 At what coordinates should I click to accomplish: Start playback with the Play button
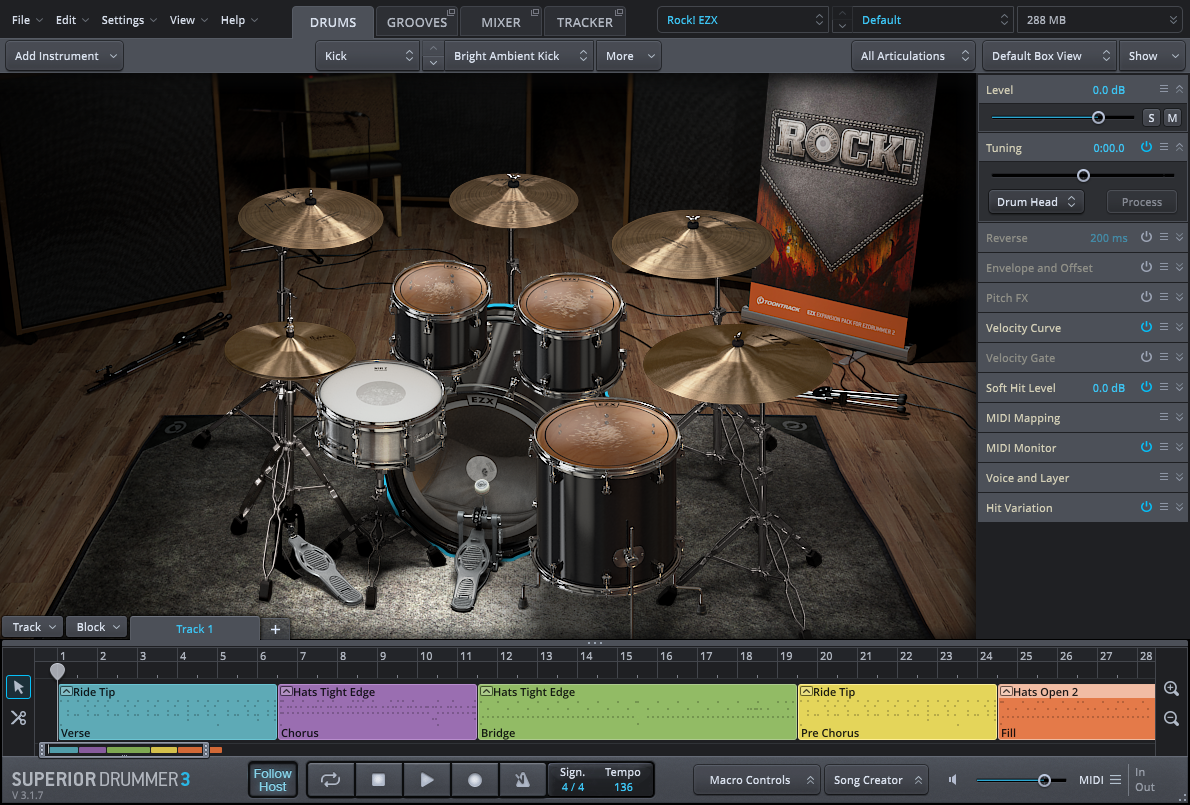point(427,780)
